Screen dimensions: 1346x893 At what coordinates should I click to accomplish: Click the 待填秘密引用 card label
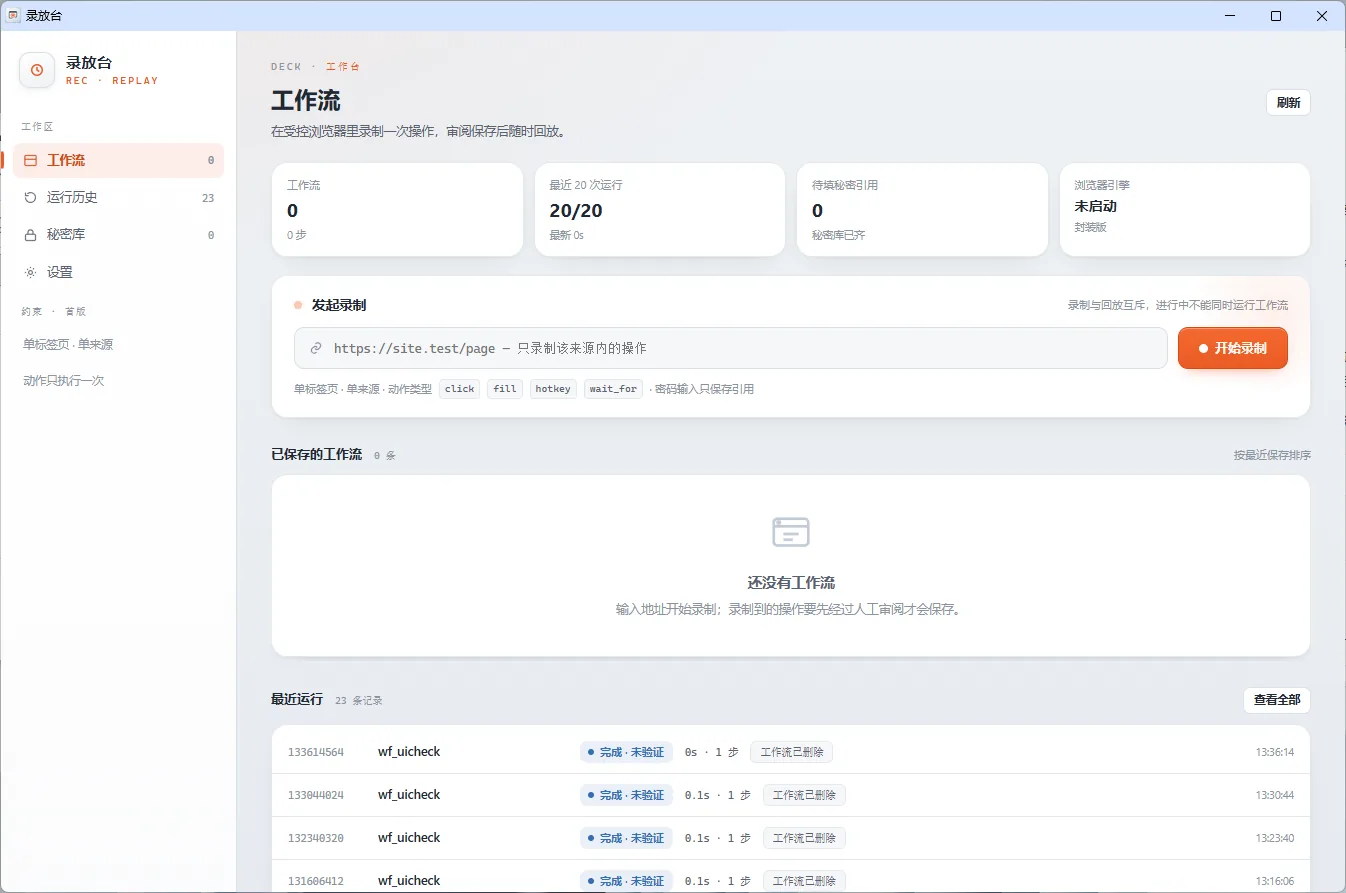tap(845, 185)
